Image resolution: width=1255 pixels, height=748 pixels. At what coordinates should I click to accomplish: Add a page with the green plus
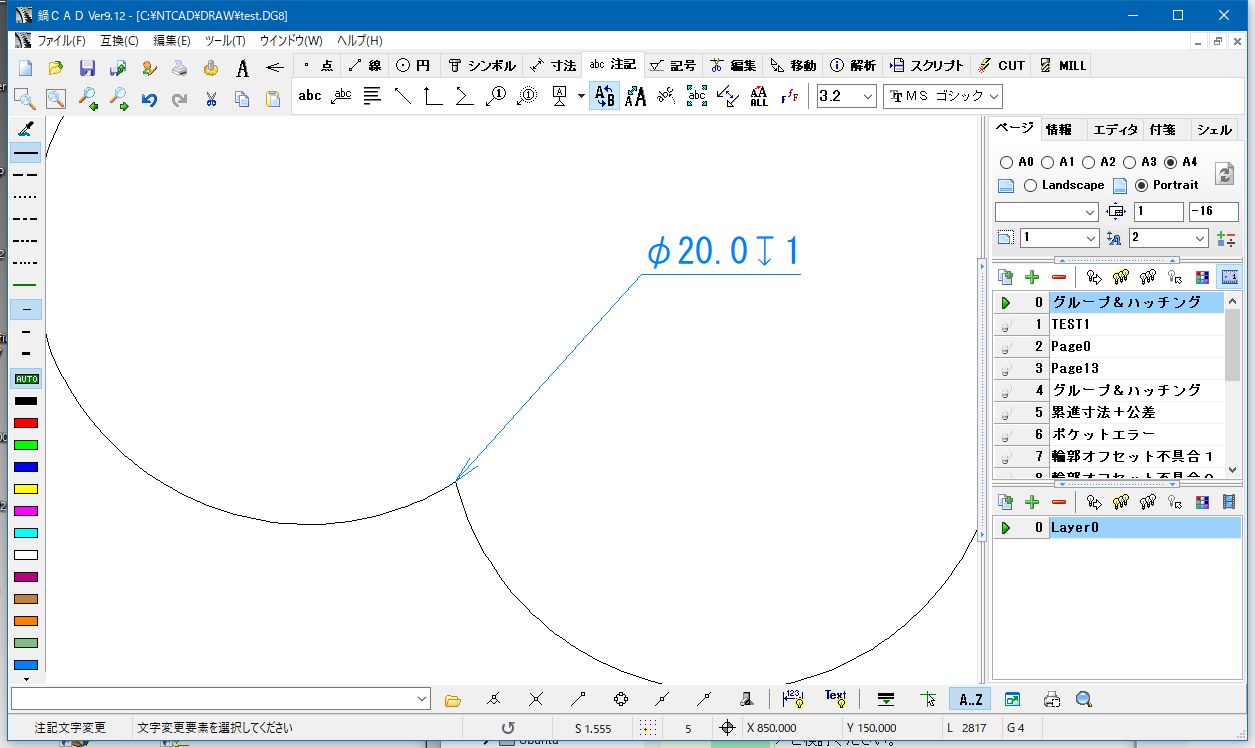tap(1032, 277)
